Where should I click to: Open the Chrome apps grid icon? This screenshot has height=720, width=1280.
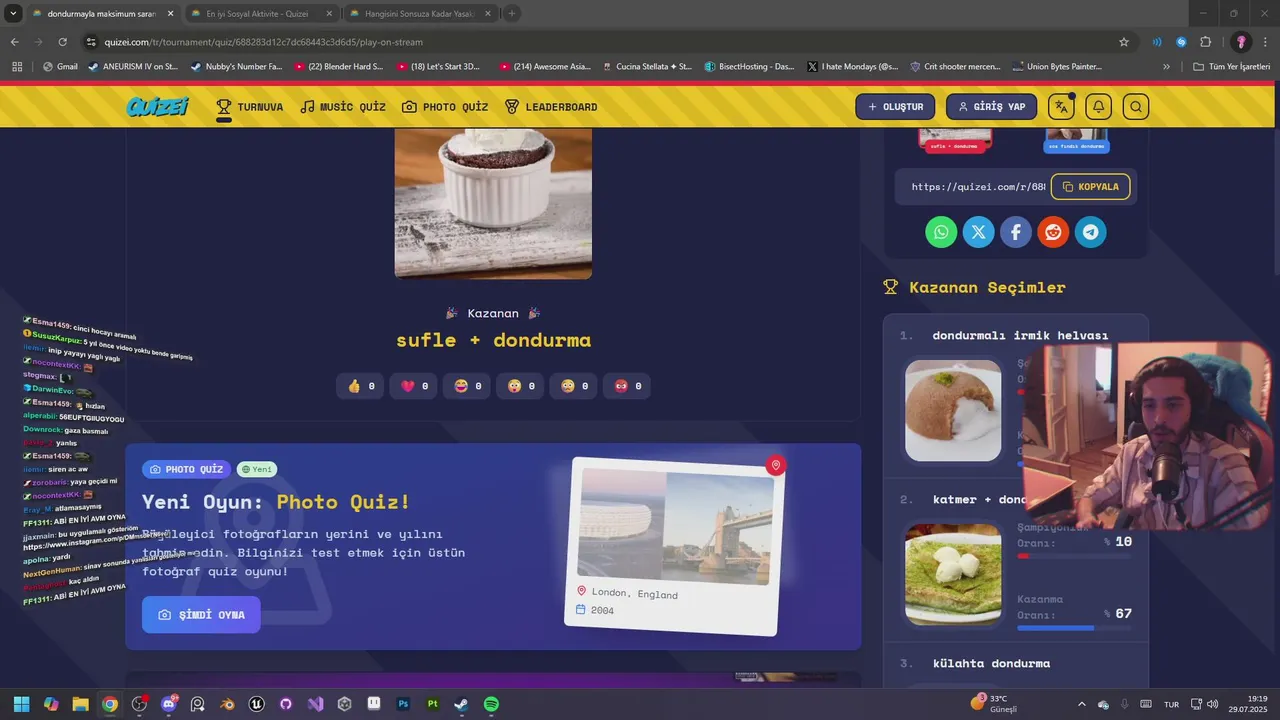point(17,67)
